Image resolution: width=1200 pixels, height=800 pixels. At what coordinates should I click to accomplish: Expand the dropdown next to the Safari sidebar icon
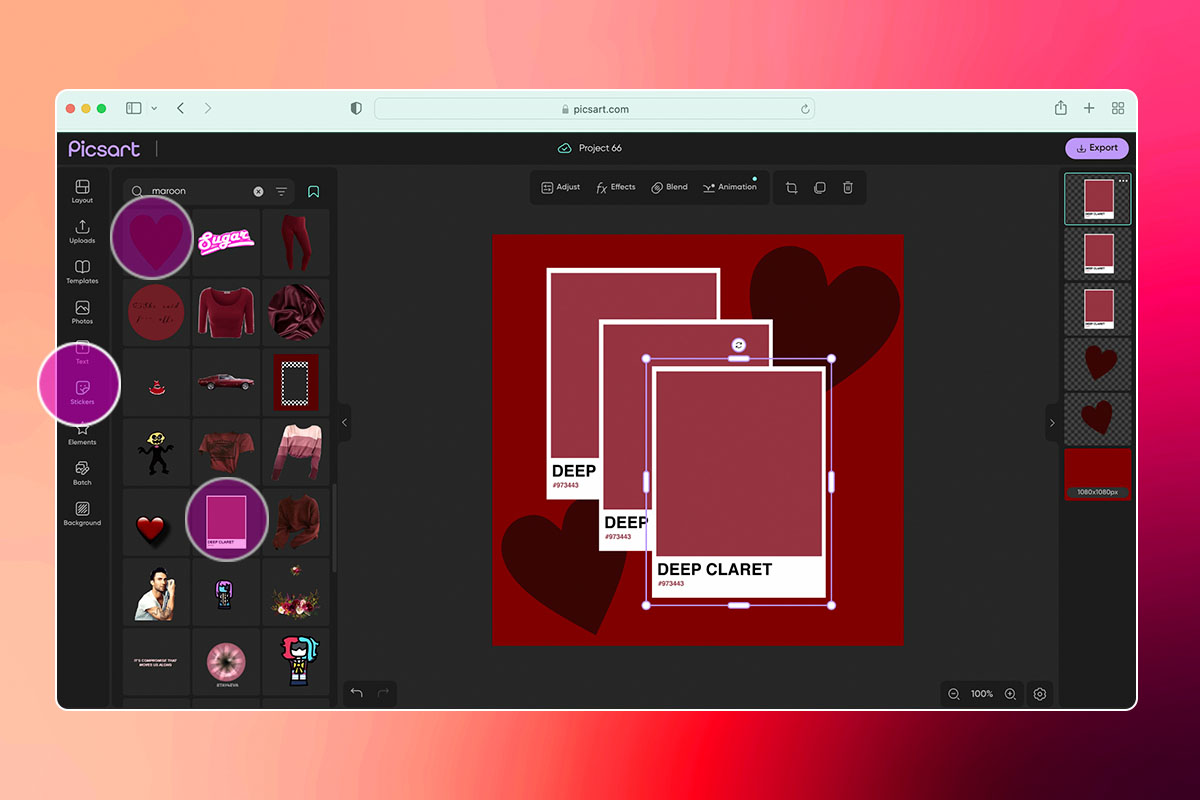[154, 108]
